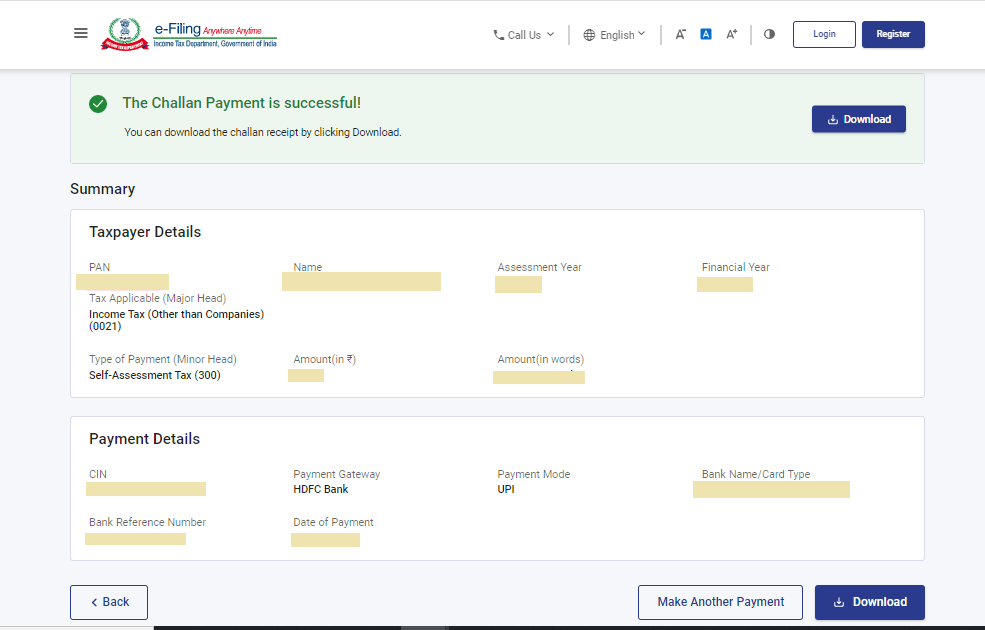Click the Self-Assessment Tax (300) text
985x630 pixels.
[155, 375]
